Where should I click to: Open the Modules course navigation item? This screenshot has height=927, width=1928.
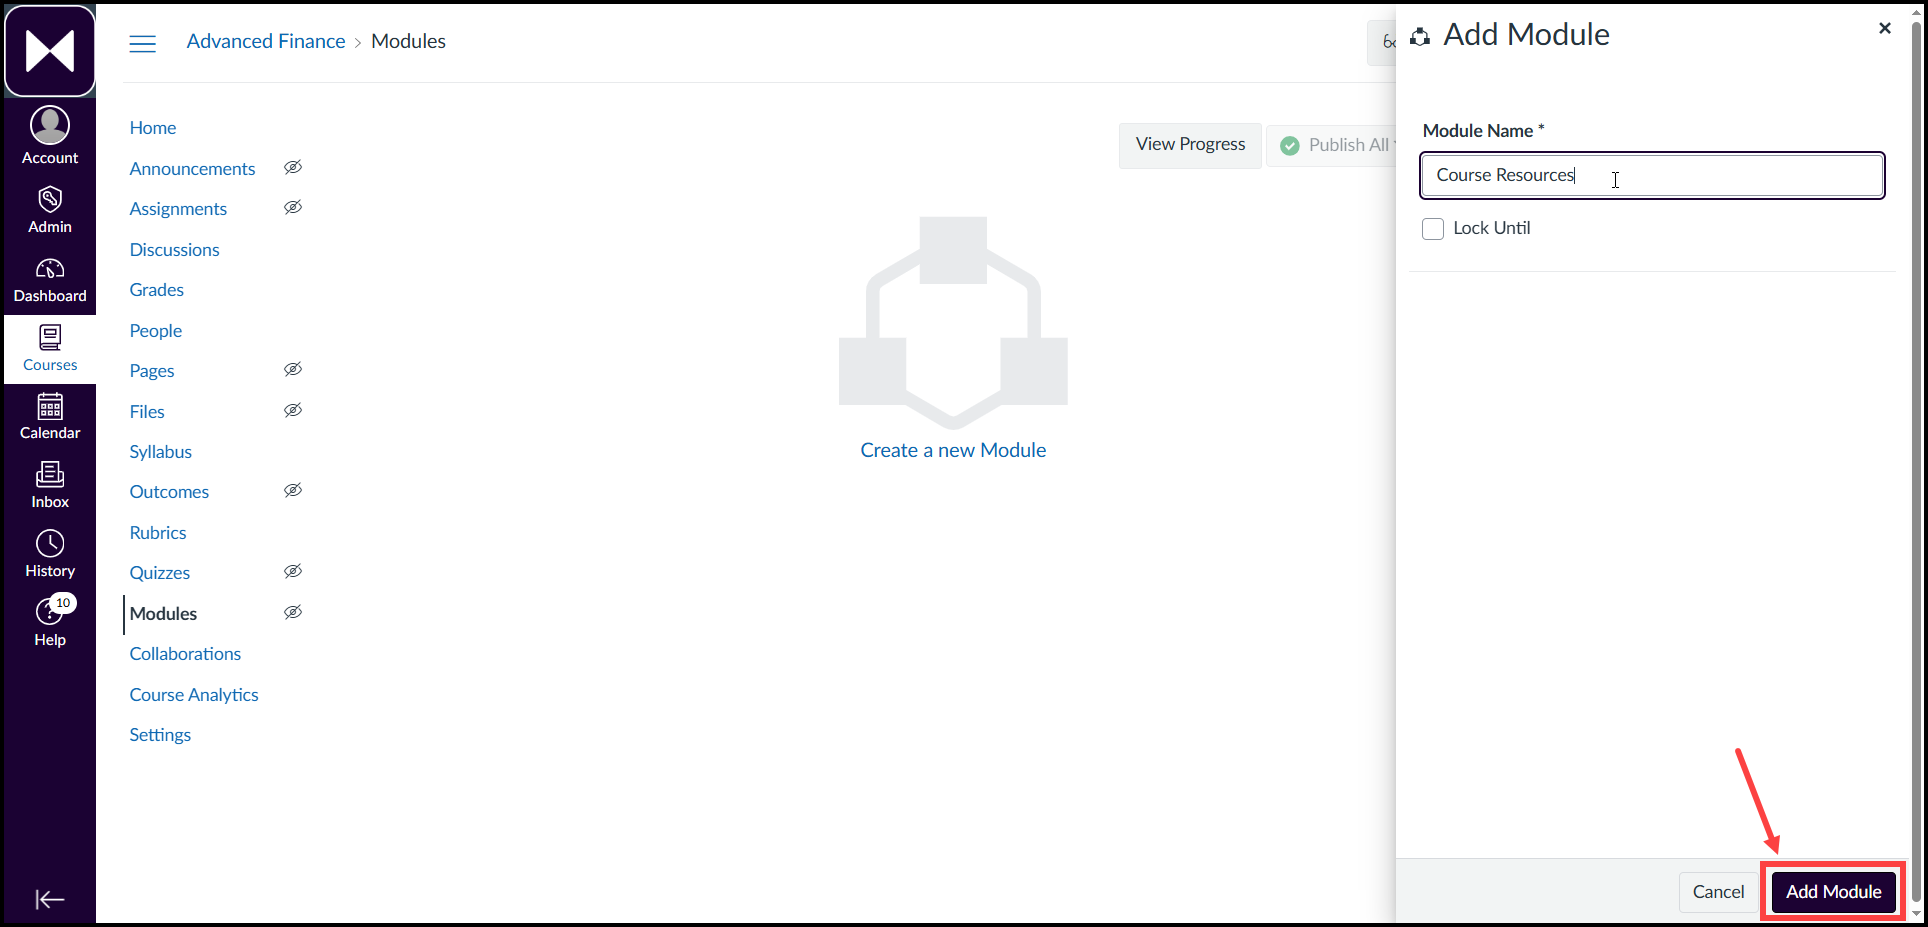[x=163, y=614]
